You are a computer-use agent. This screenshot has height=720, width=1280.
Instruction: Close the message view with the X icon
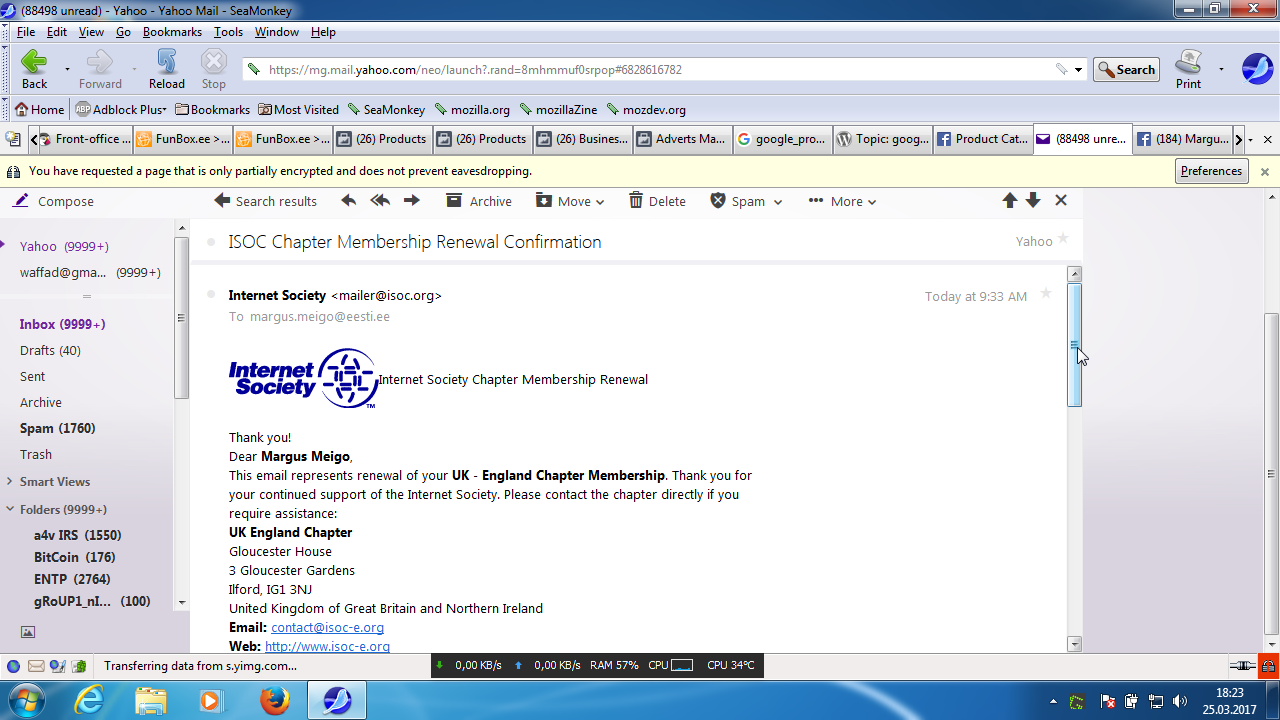[x=1061, y=201]
